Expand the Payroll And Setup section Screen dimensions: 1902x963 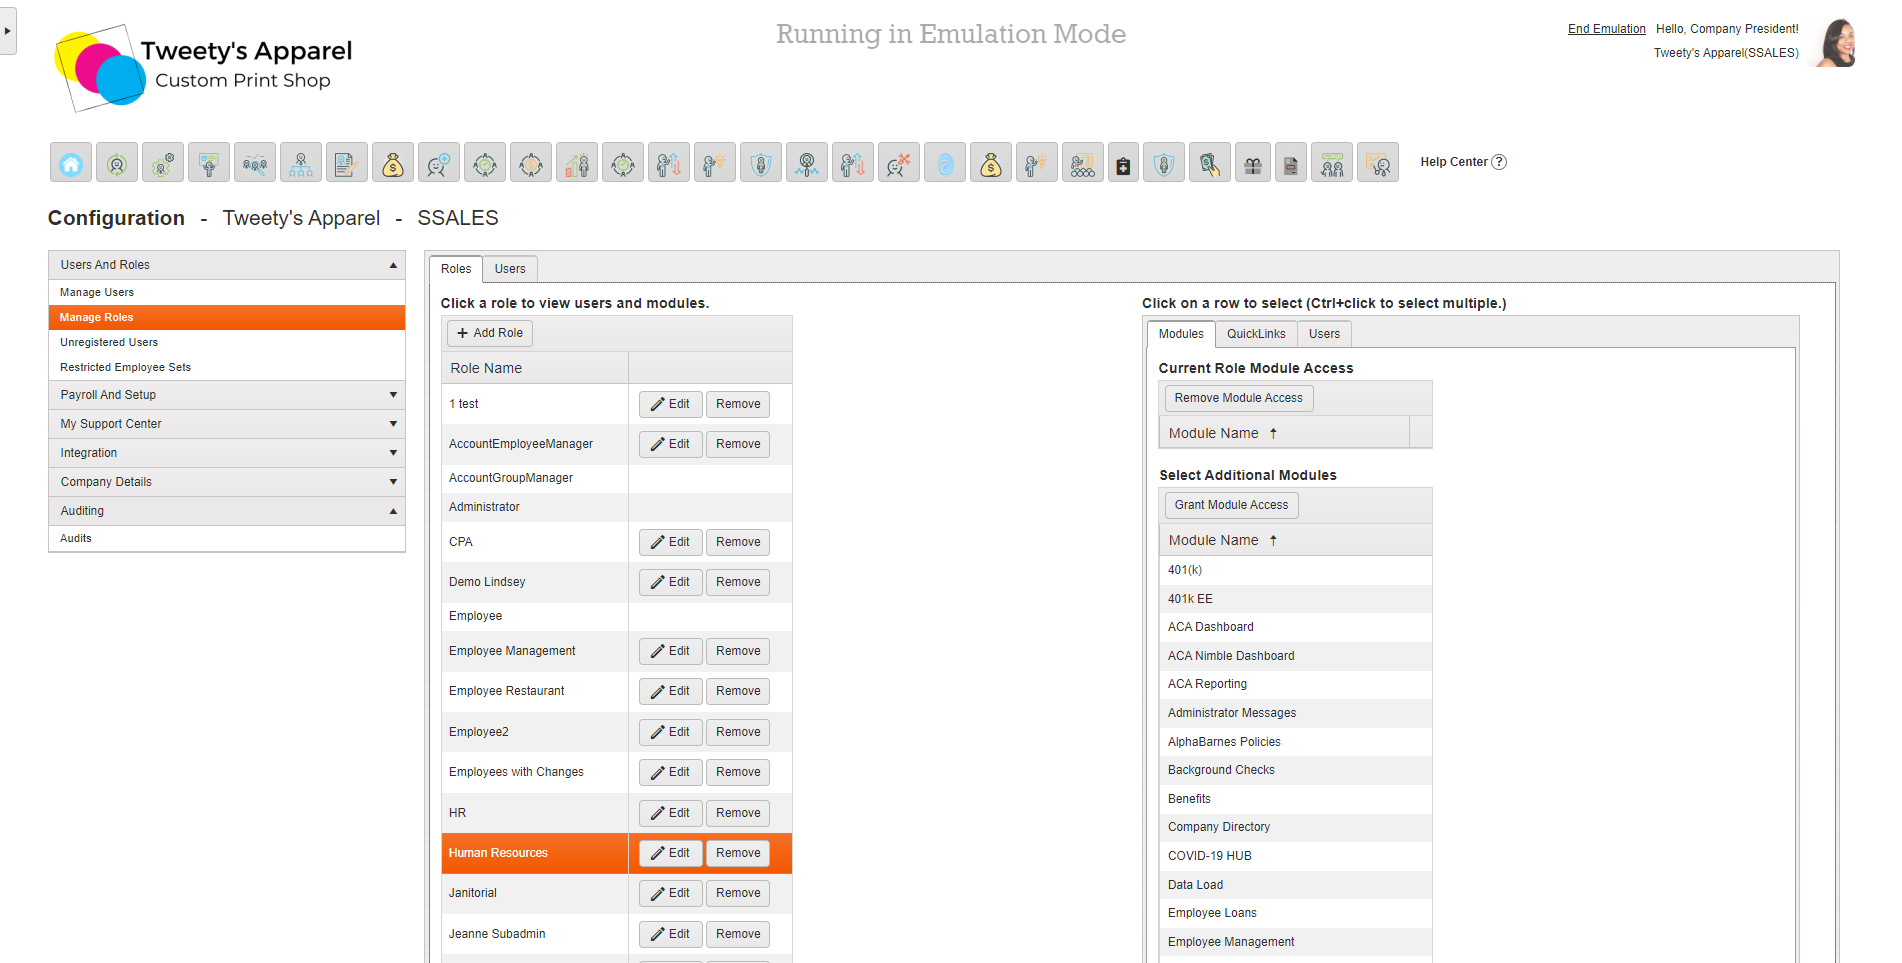pos(393,395)
